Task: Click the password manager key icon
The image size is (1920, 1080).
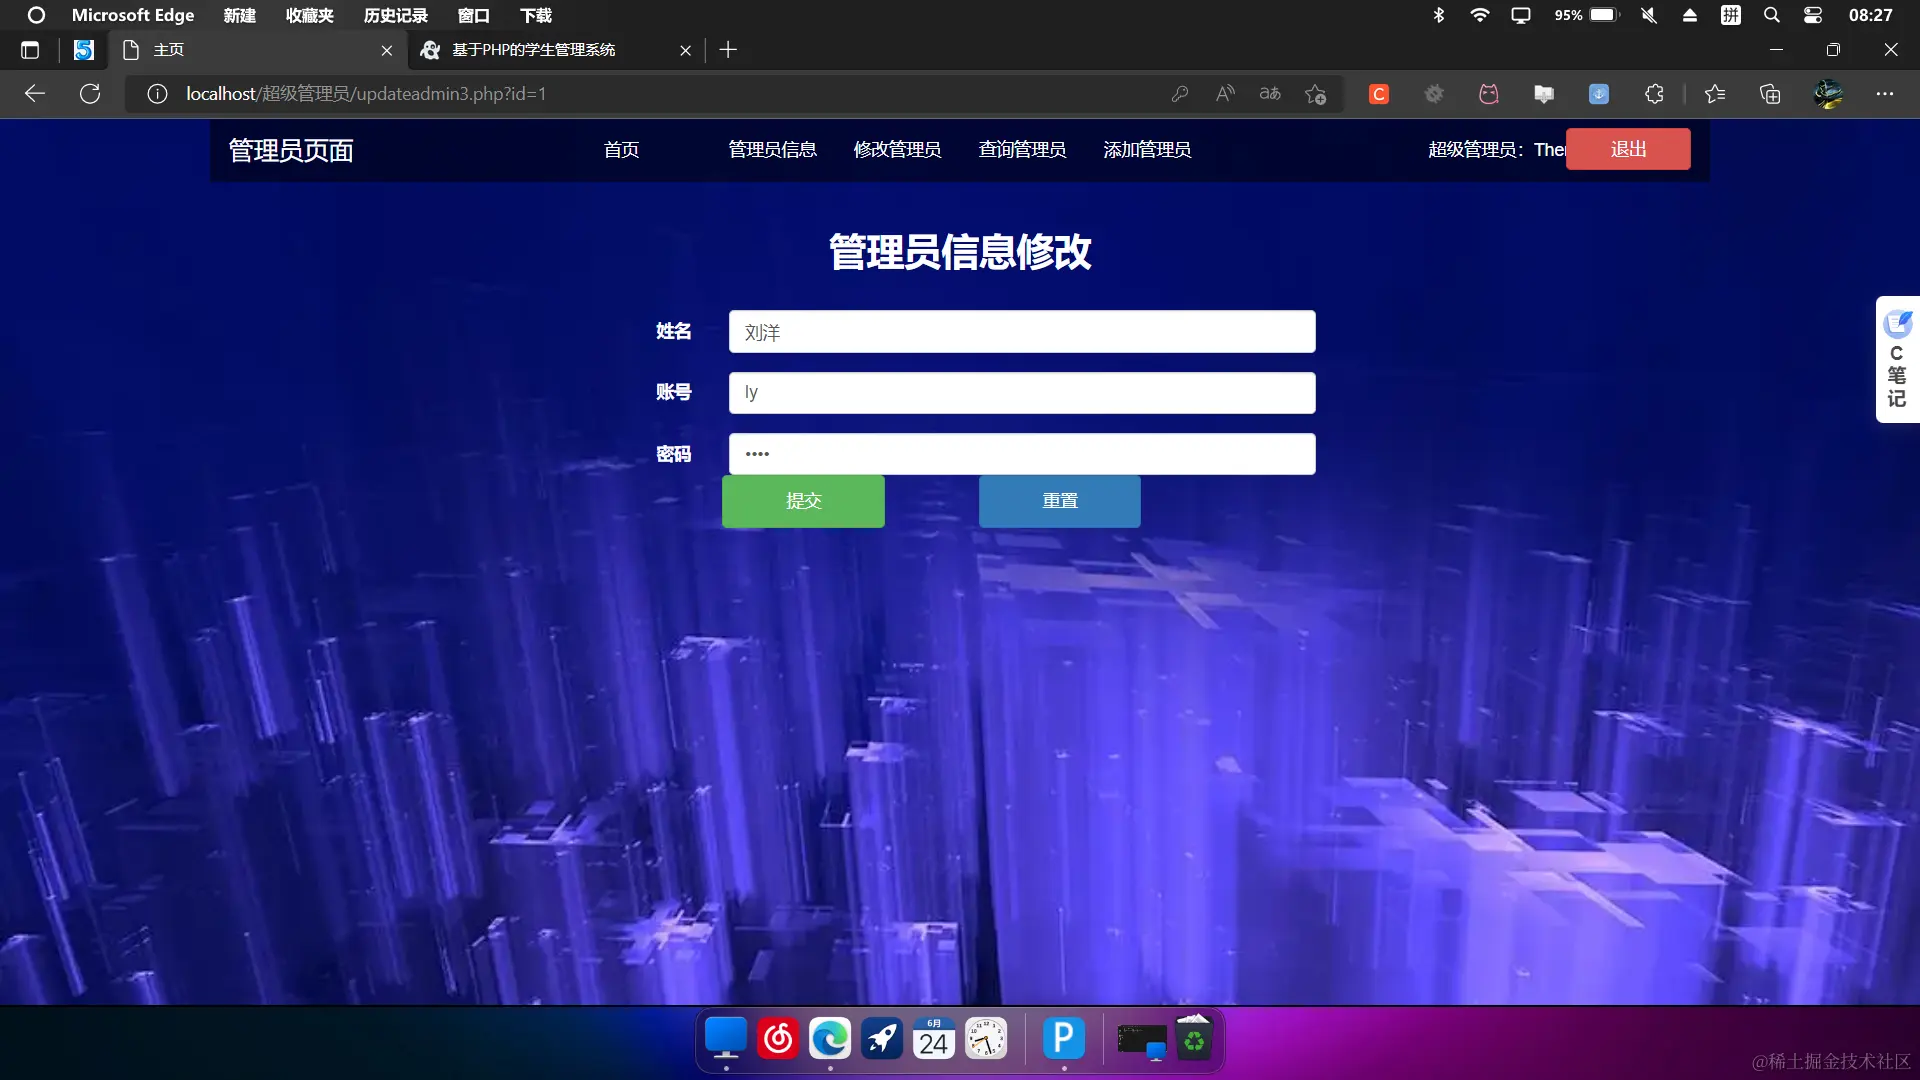Action: coord(1180,94)
